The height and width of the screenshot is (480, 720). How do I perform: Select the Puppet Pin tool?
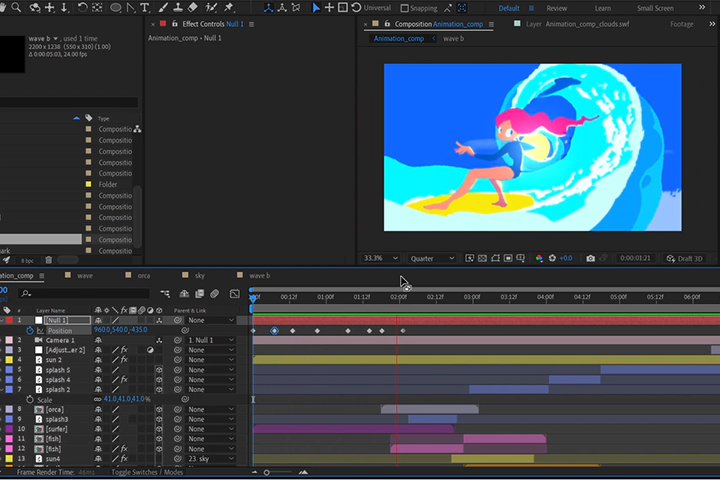coord(229,7)
